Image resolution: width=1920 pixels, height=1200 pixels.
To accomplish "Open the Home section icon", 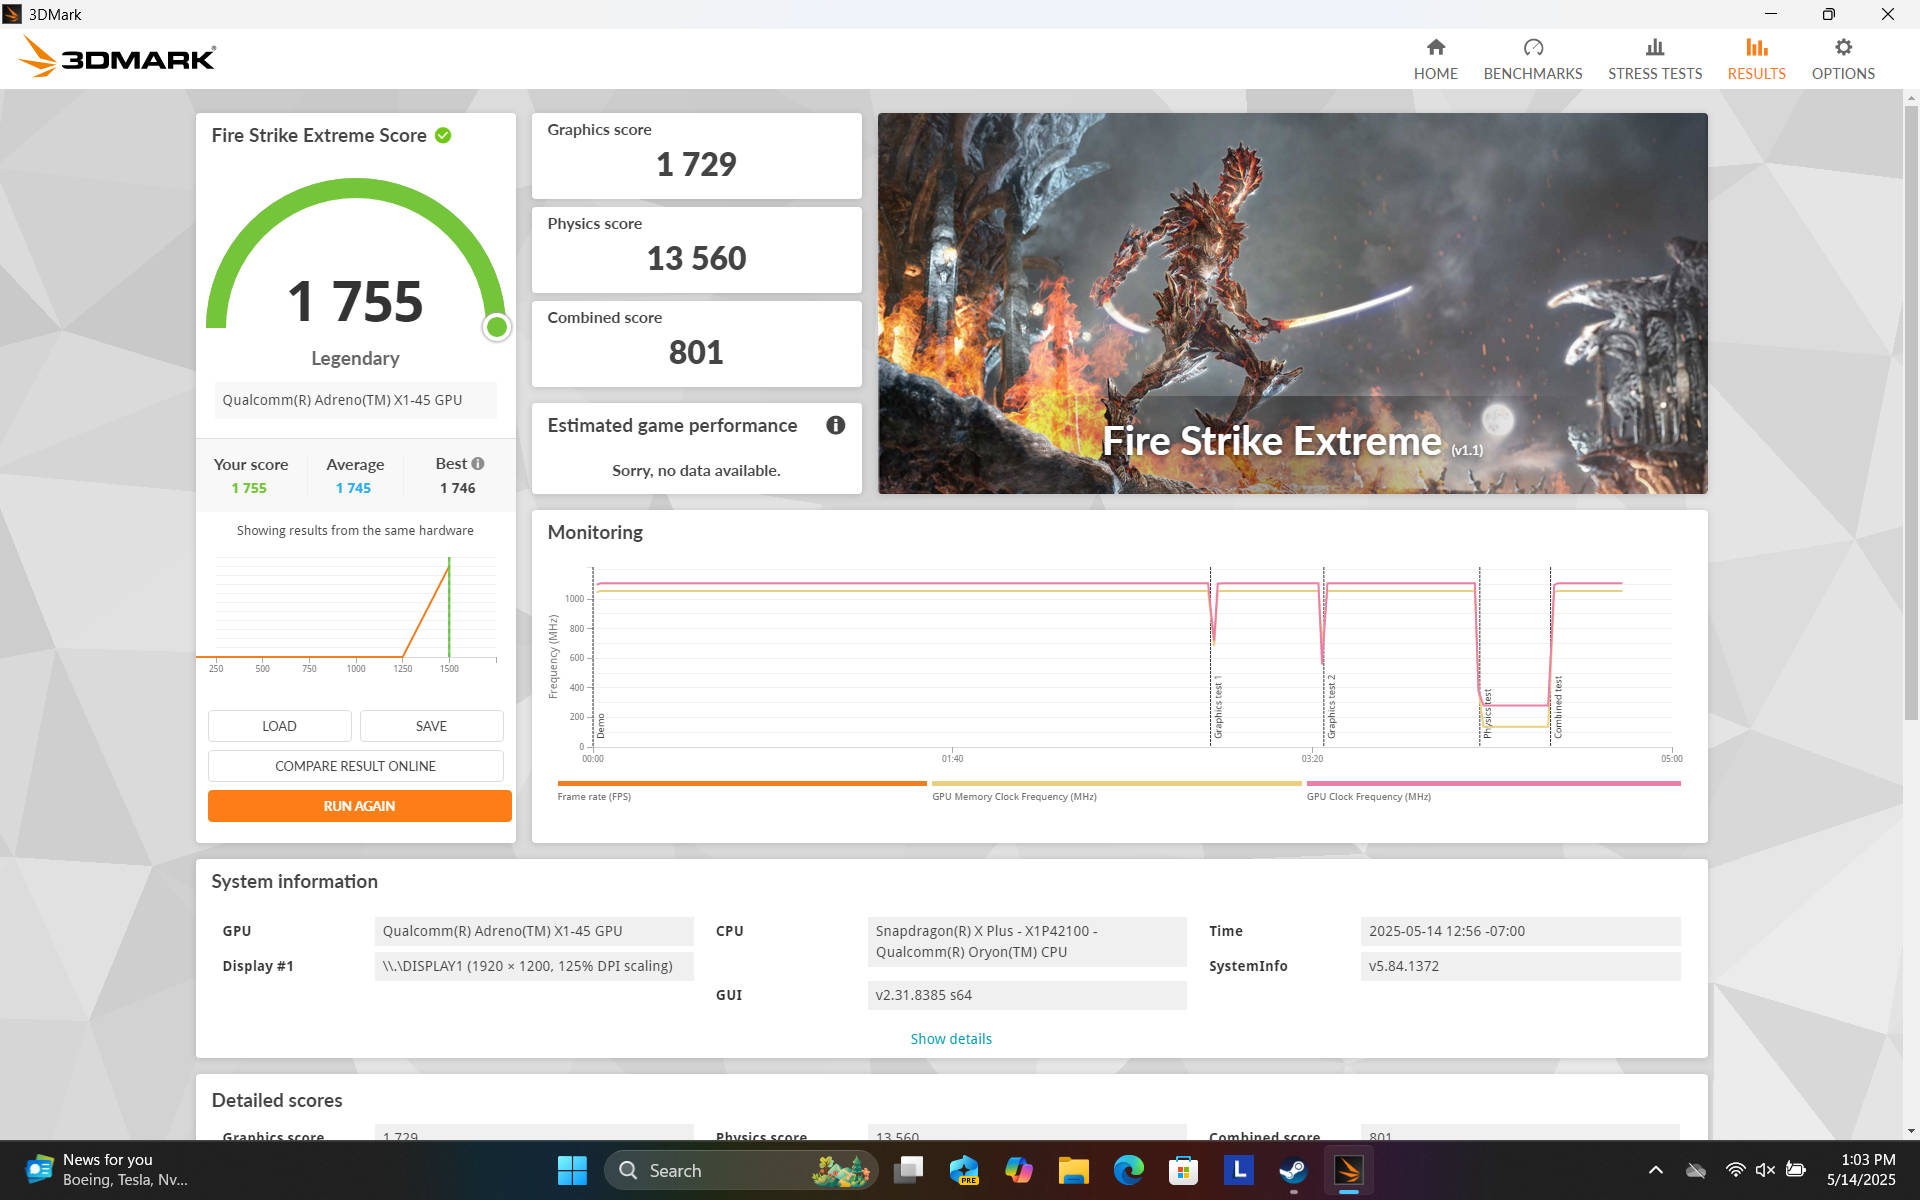I will click(x=1435, y=48).
